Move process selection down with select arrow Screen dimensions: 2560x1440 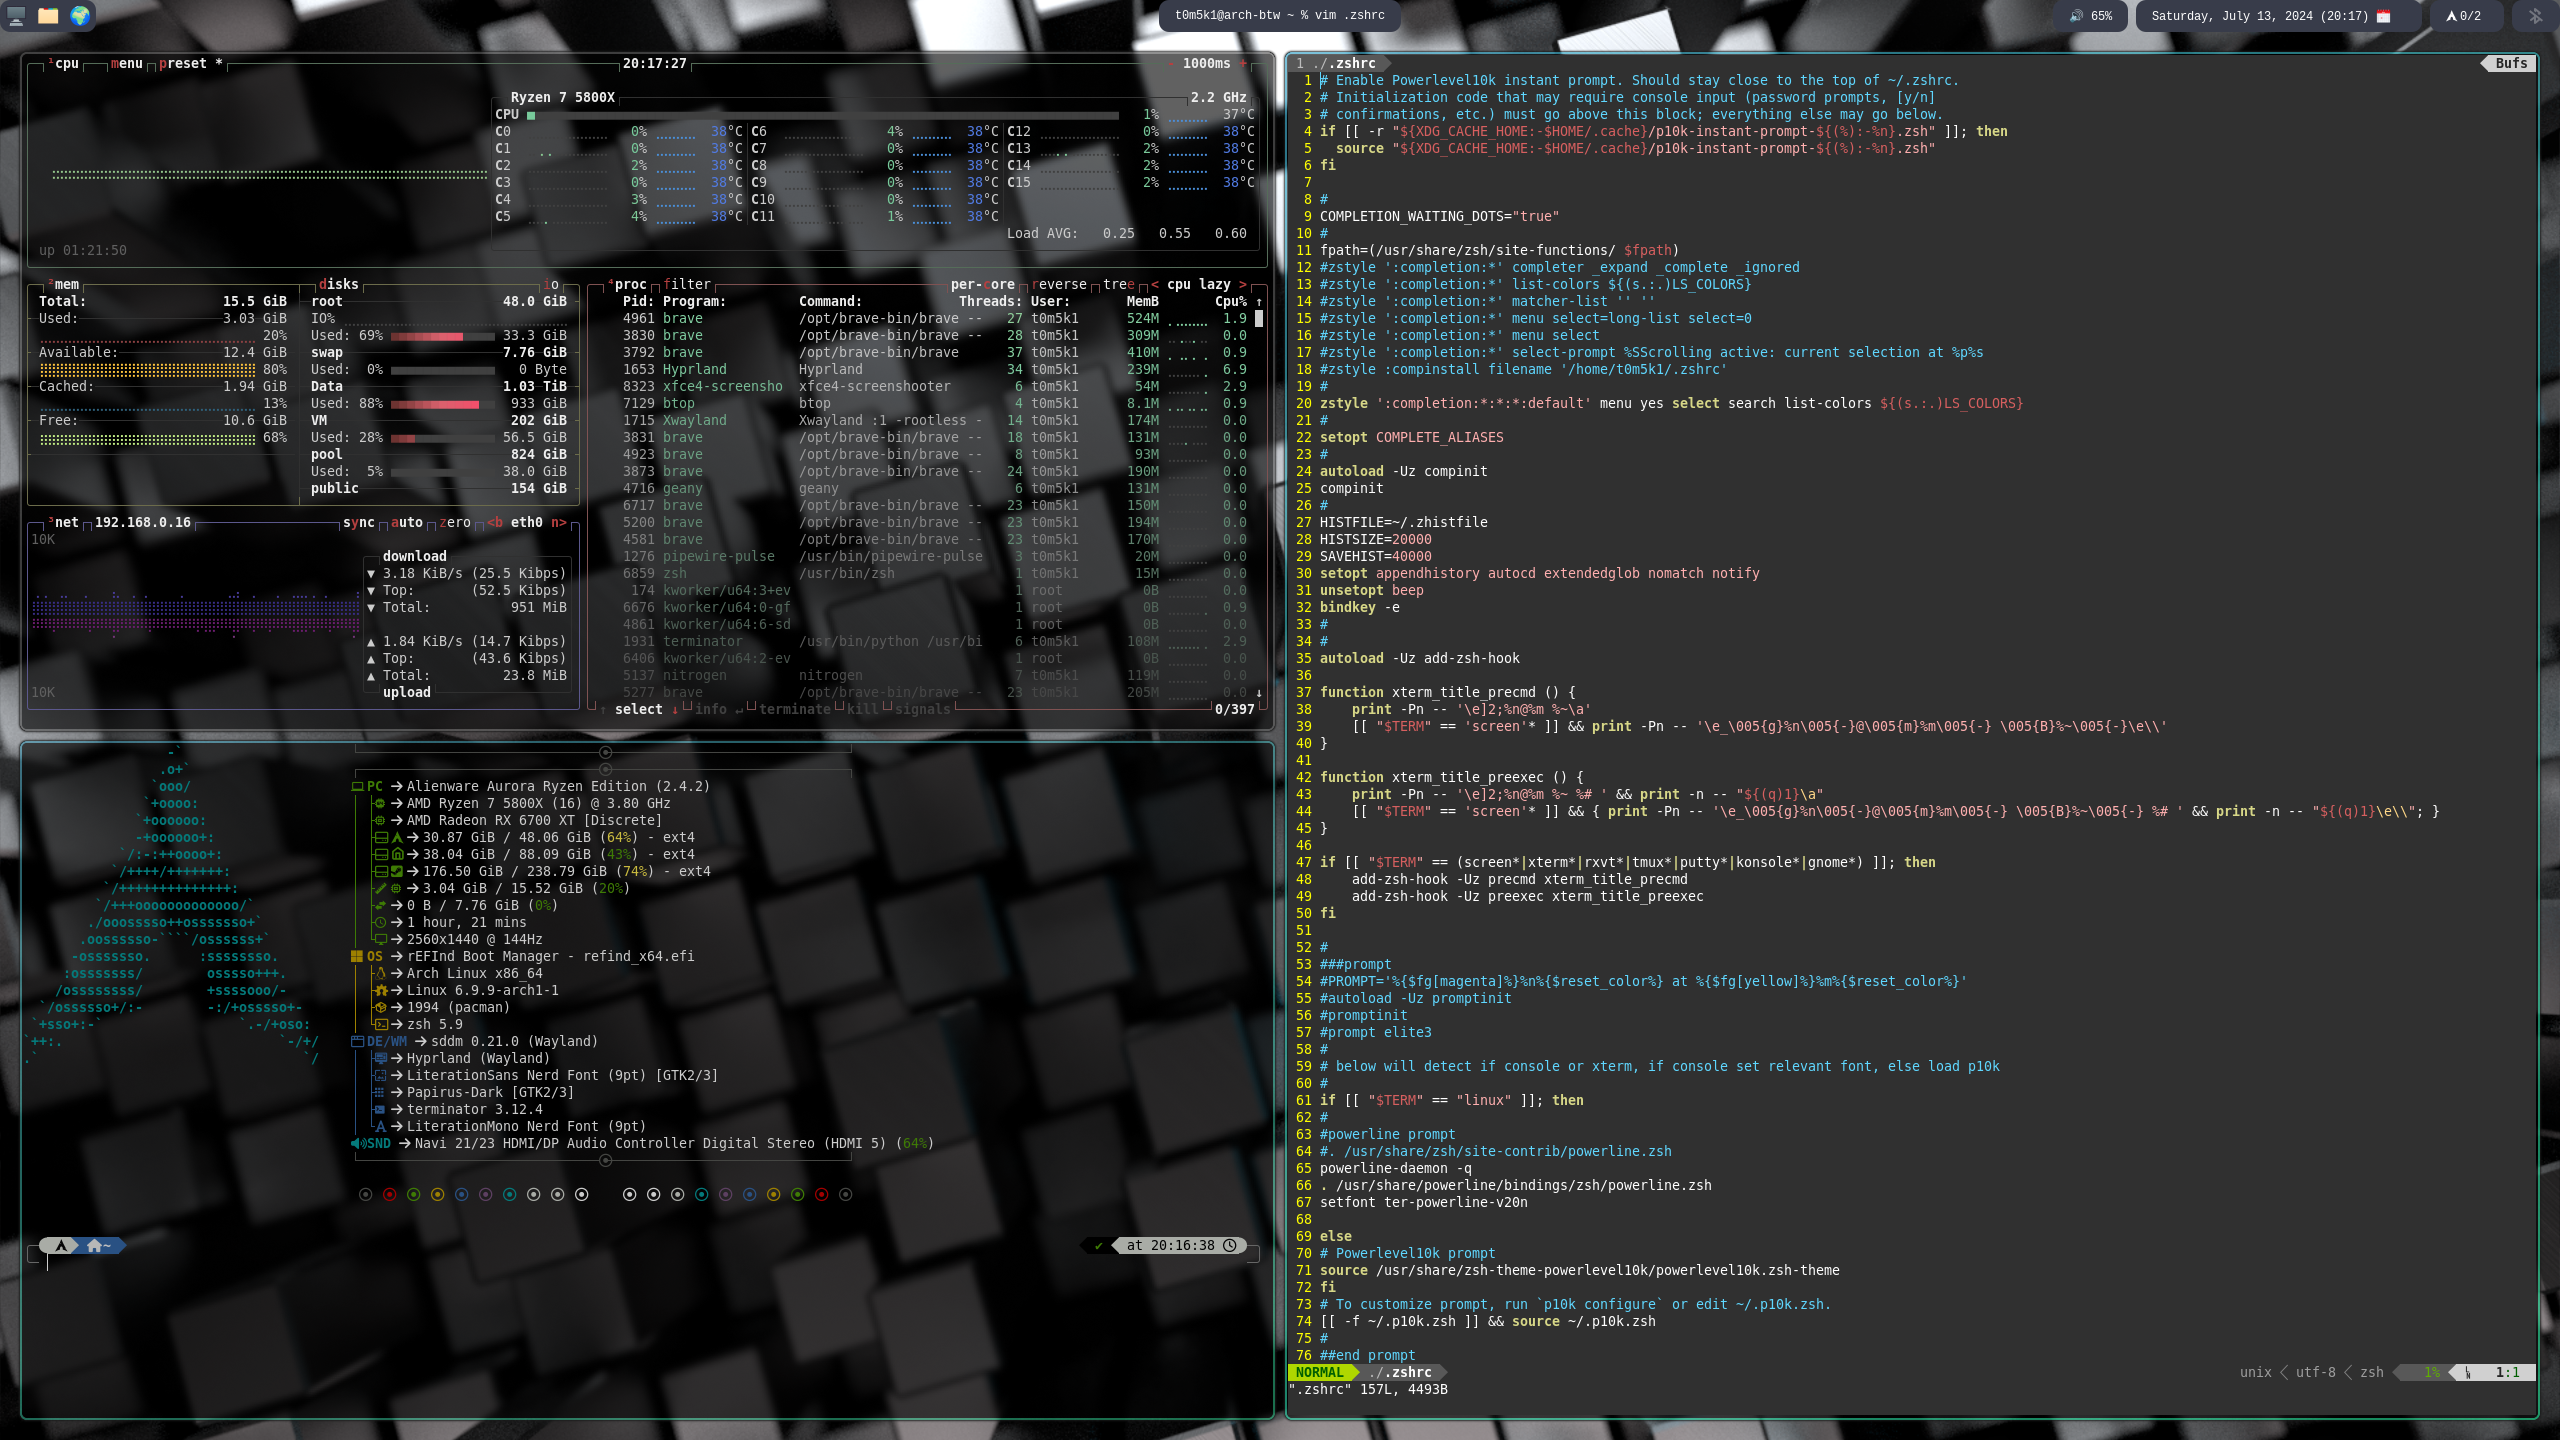pos(675,709)
